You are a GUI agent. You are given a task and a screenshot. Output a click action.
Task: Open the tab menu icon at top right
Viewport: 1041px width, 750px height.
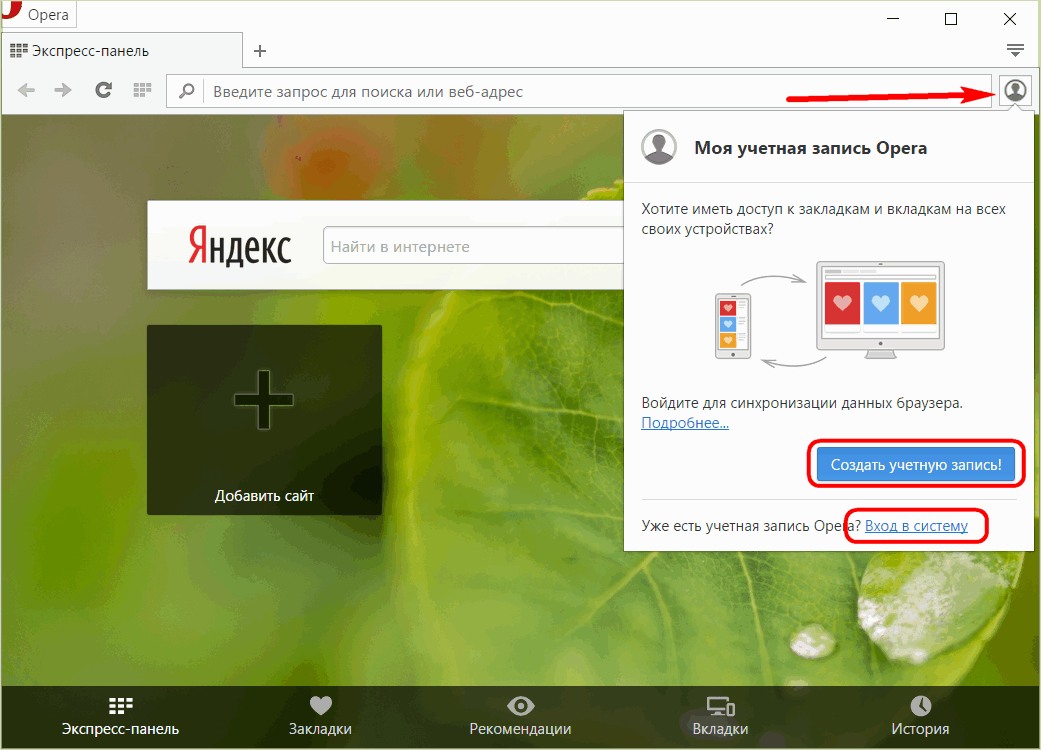point(1014,50)
